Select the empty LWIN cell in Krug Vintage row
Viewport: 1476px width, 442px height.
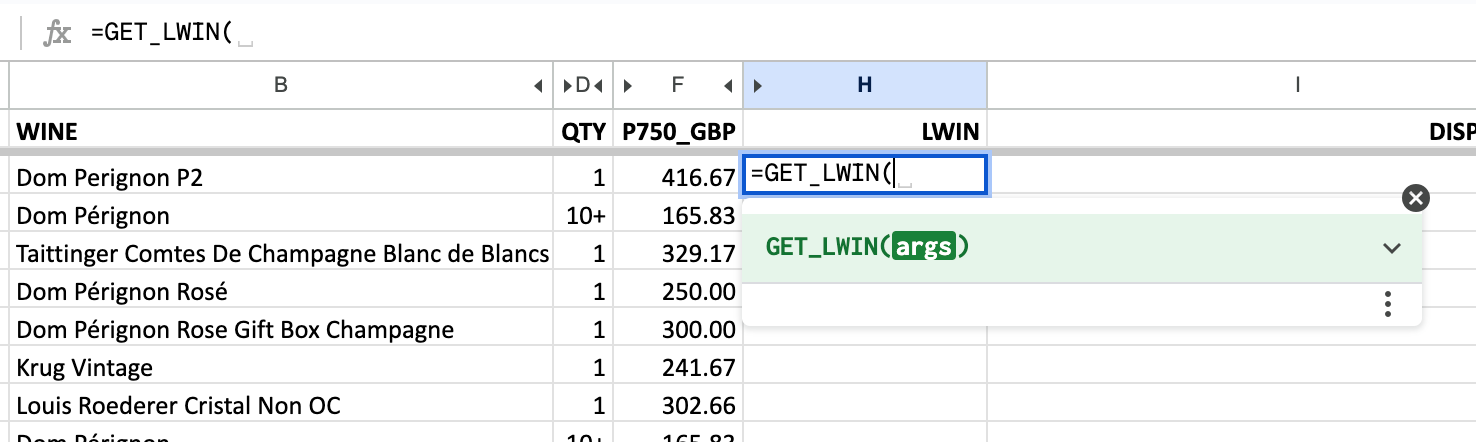(865, 367)
